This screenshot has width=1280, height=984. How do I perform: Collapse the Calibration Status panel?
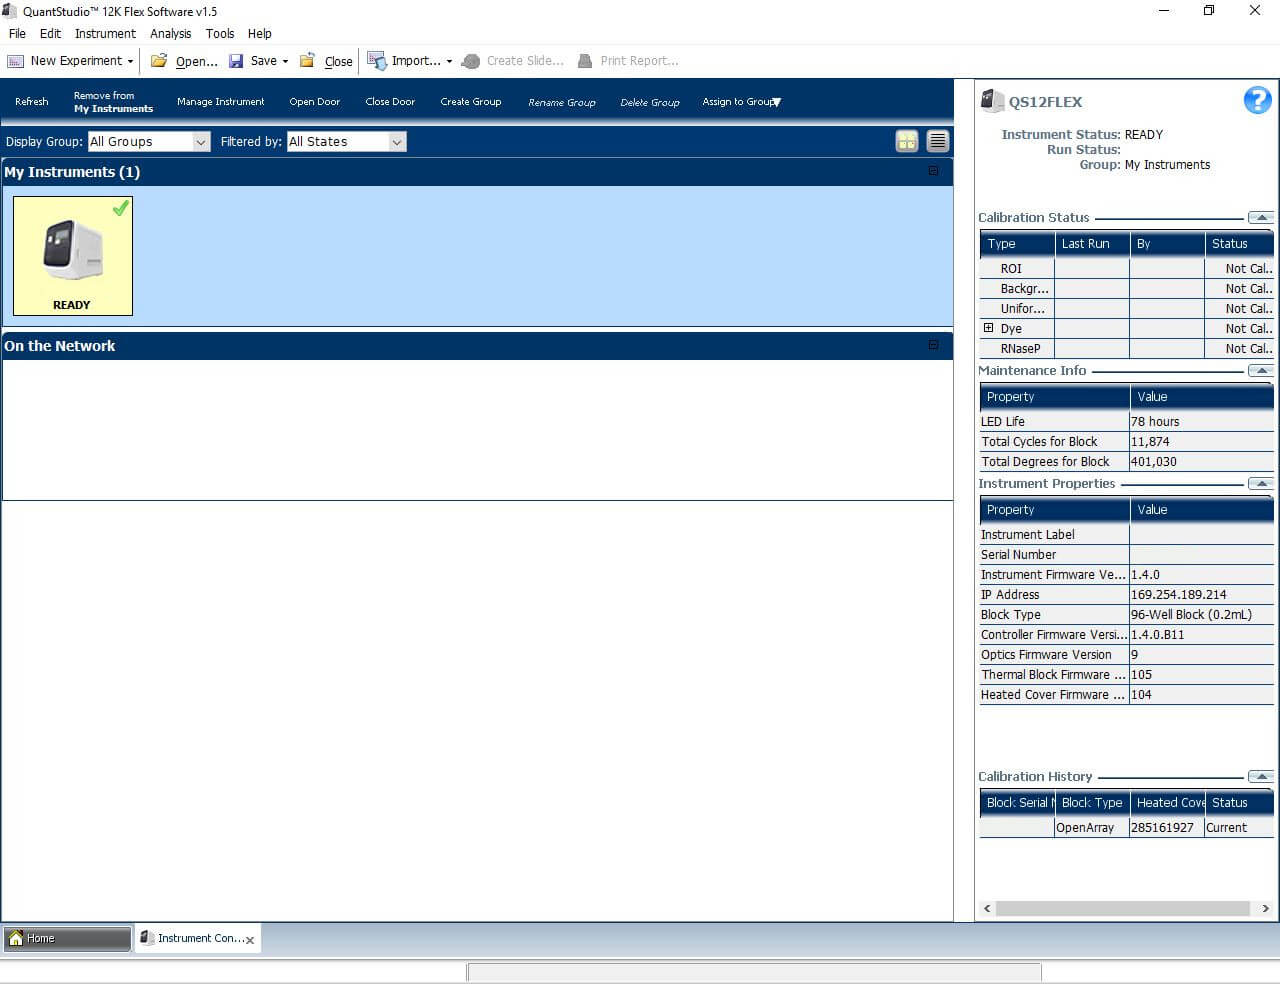pyautogui.click(x=1260, y=217)
